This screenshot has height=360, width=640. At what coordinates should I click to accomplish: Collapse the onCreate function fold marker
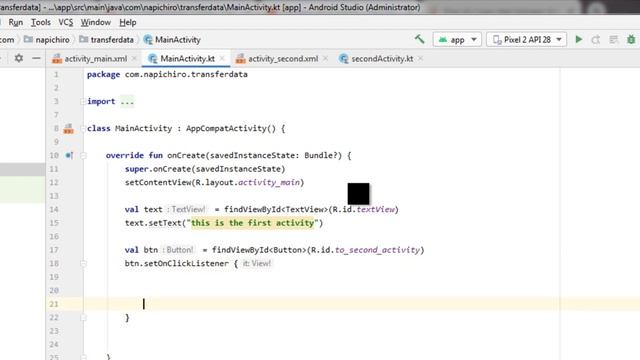[x=83, y=156]
